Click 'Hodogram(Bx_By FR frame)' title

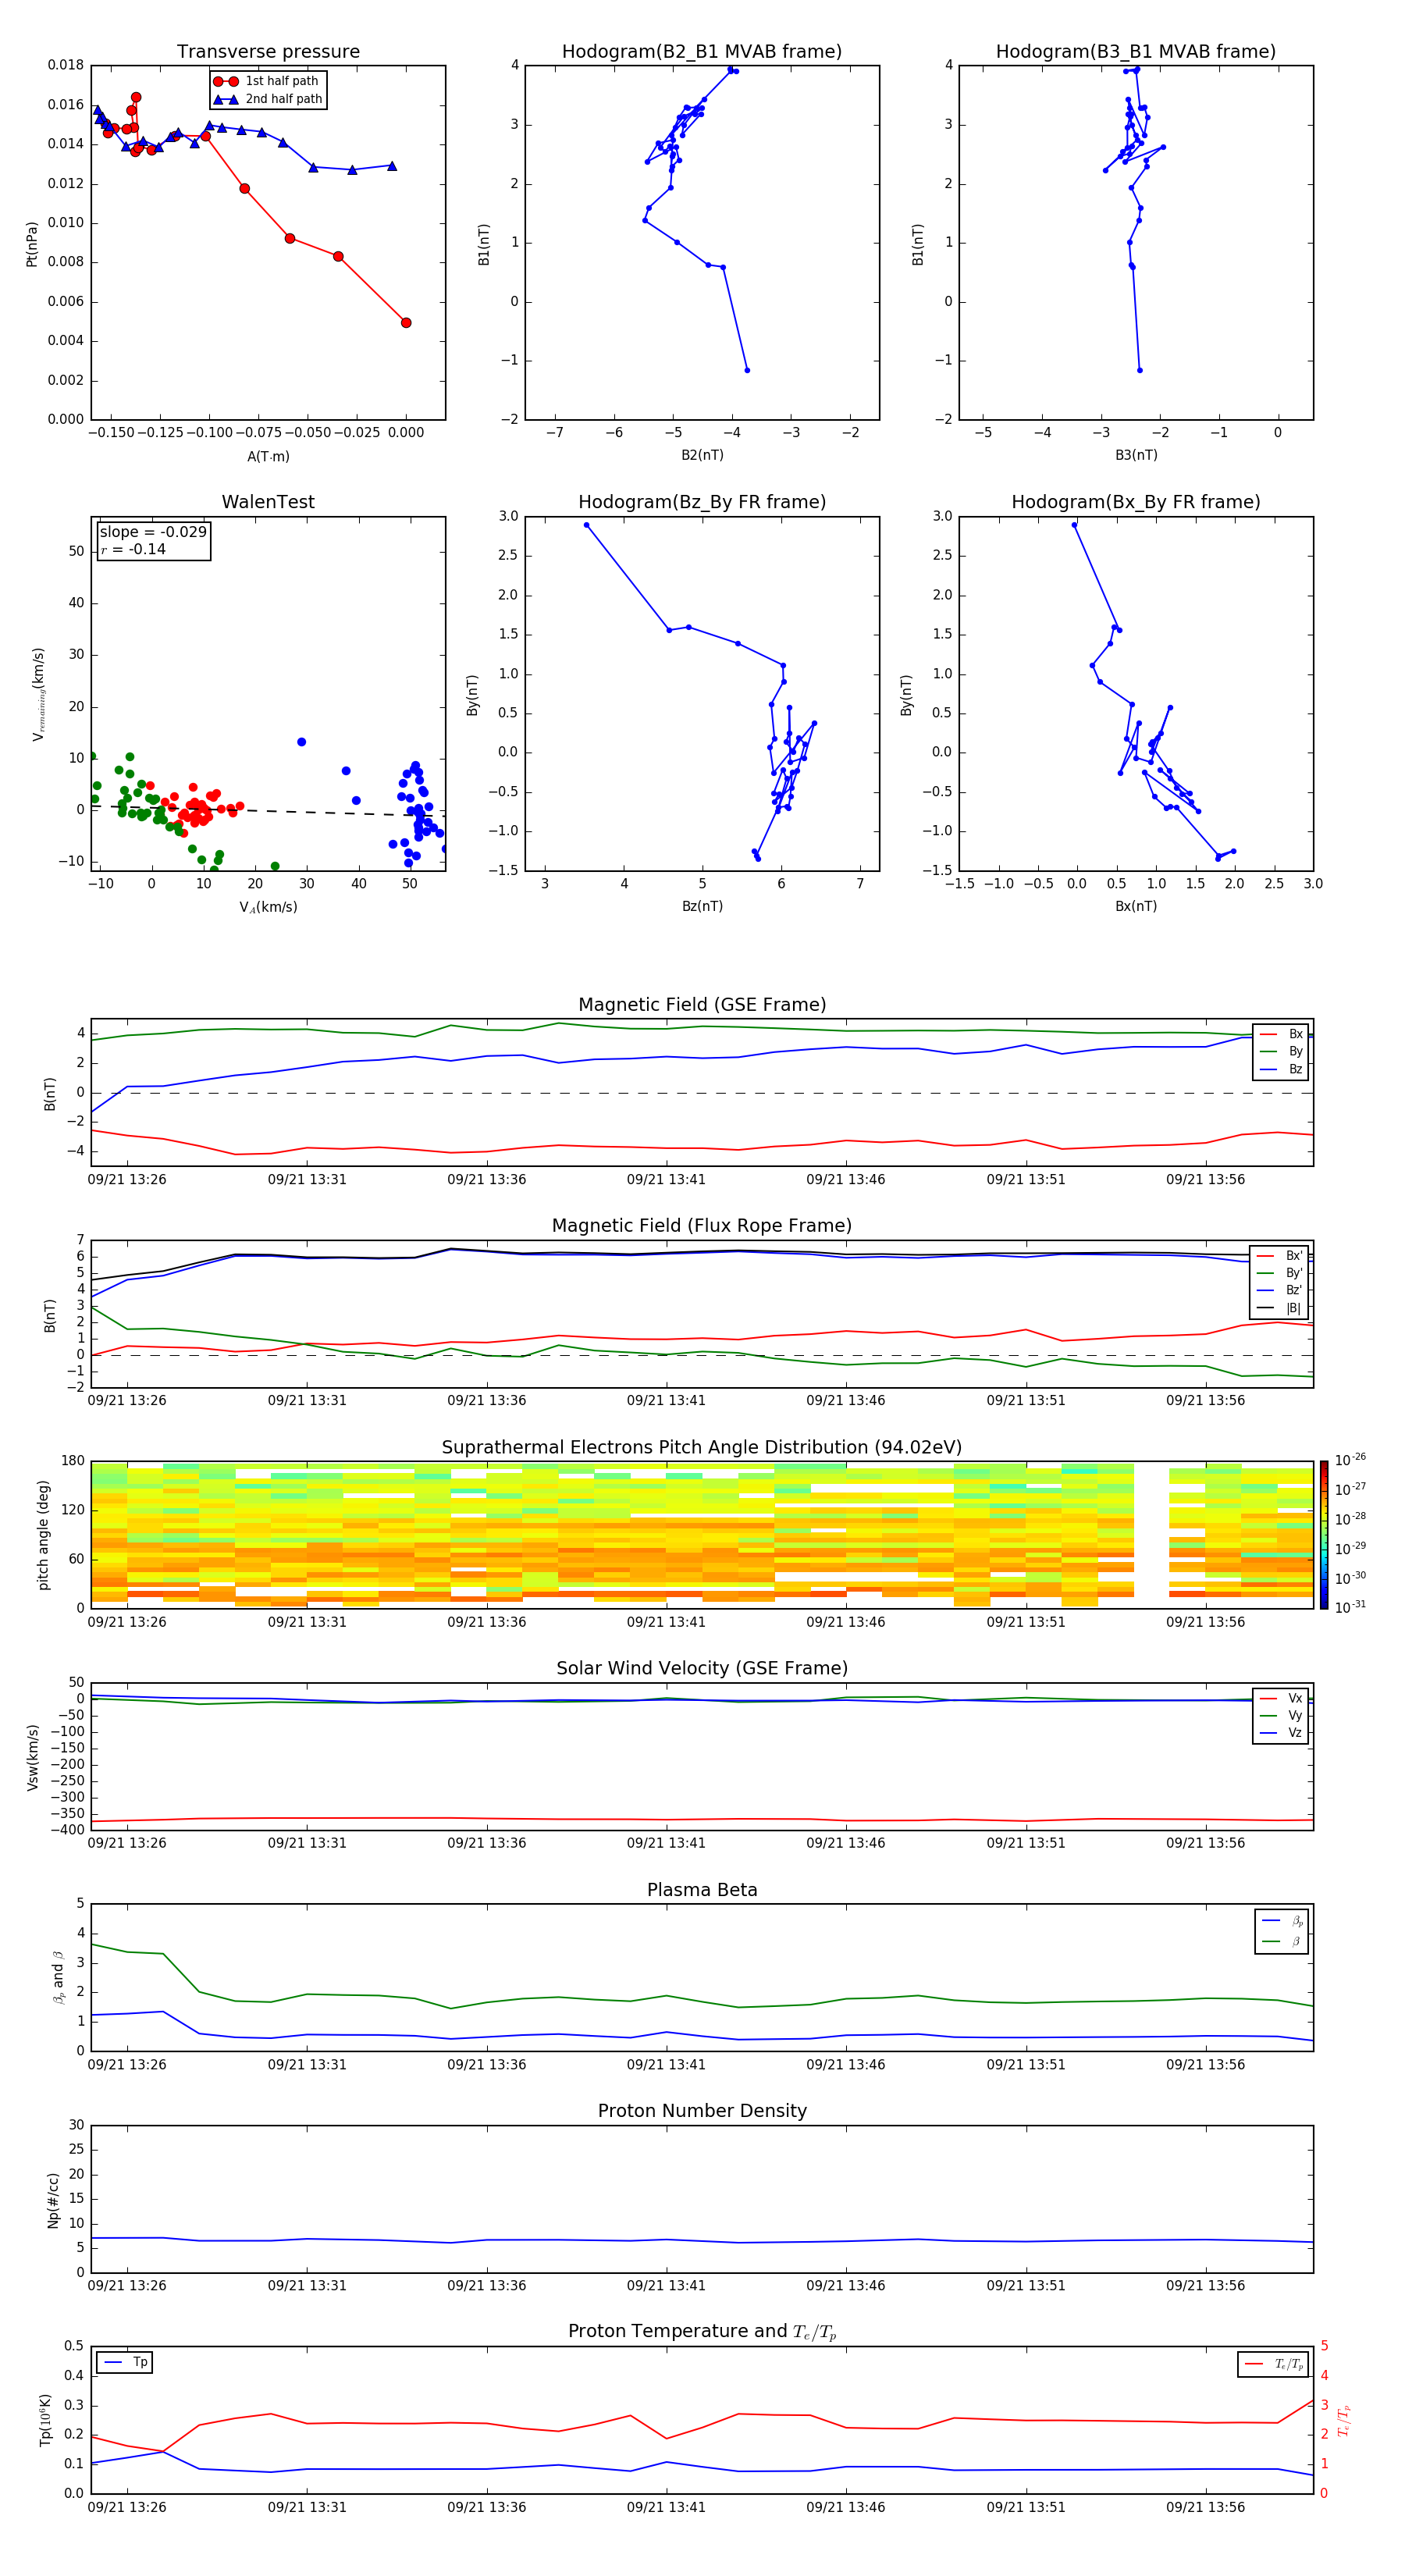[1136, 502]
